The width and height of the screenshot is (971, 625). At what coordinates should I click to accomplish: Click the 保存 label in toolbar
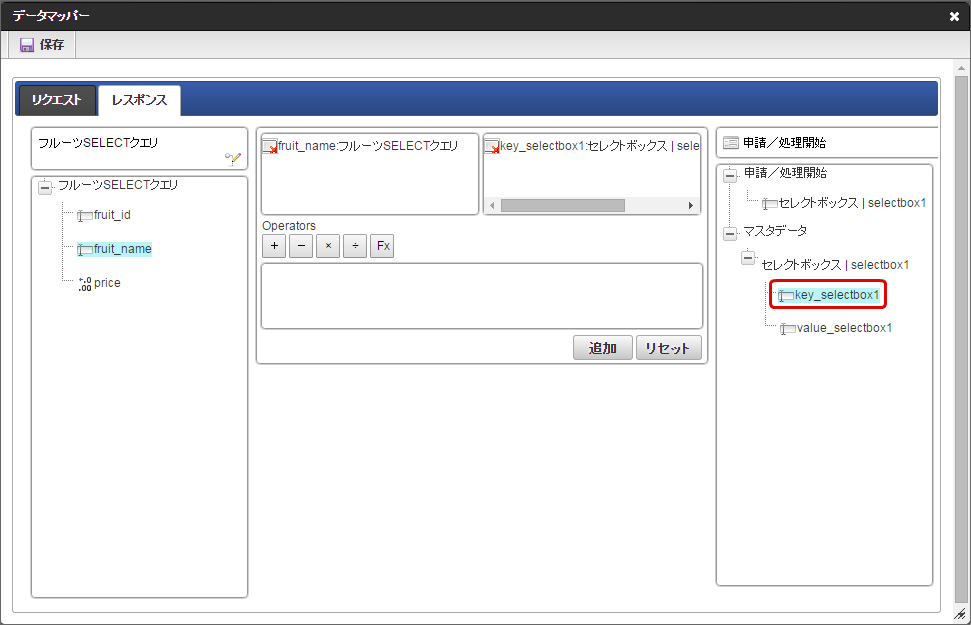pos(52,45)
